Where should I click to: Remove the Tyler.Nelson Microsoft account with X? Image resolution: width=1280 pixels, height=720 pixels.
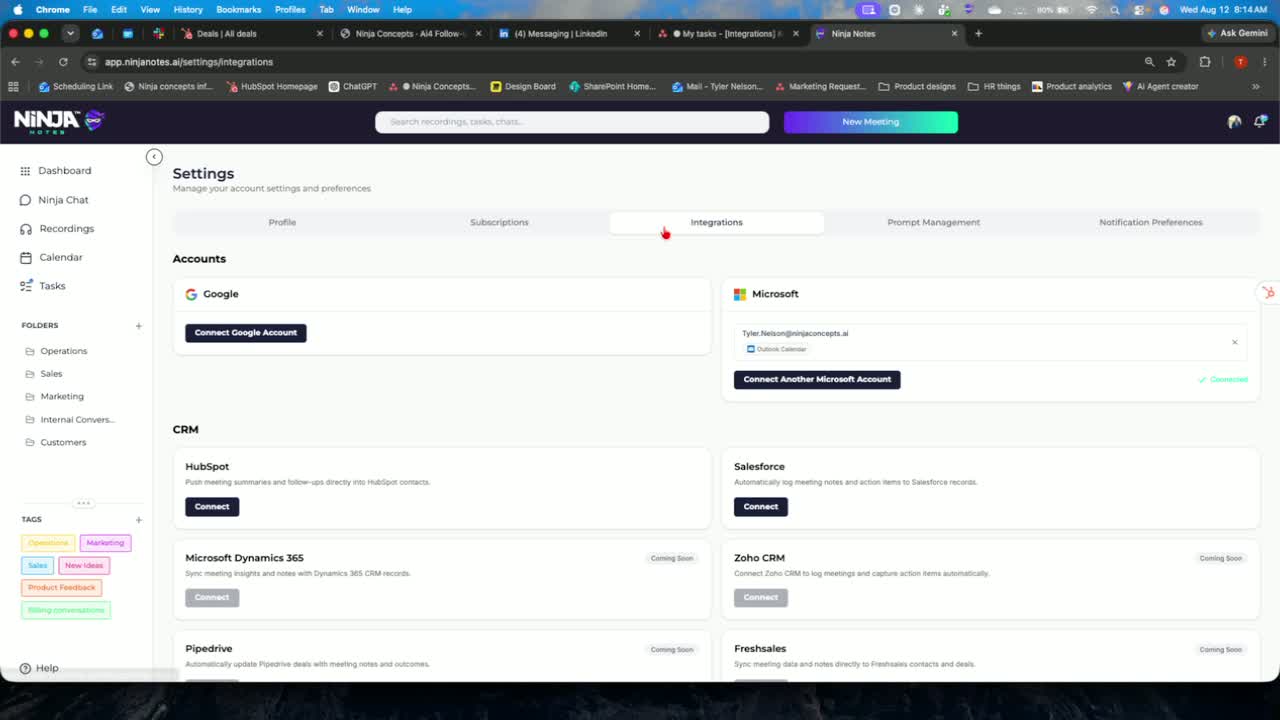[1234, 342]
